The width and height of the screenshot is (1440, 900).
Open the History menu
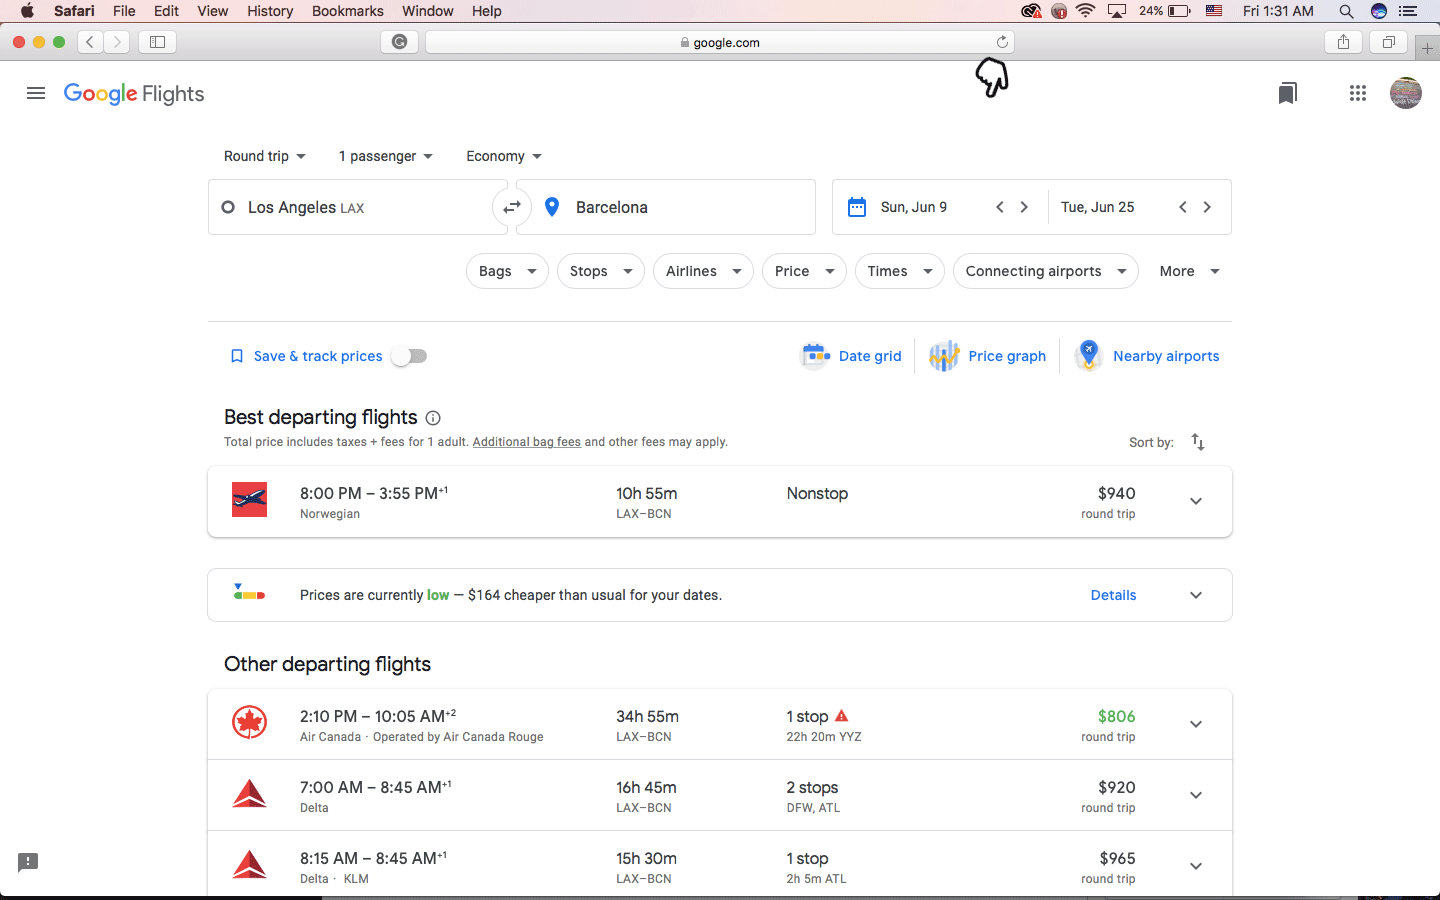pos(270,11)
